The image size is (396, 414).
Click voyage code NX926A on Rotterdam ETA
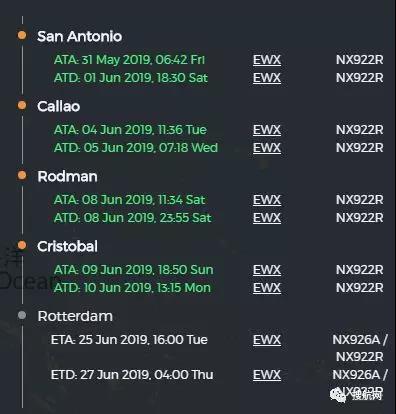[x=356, y=340]
